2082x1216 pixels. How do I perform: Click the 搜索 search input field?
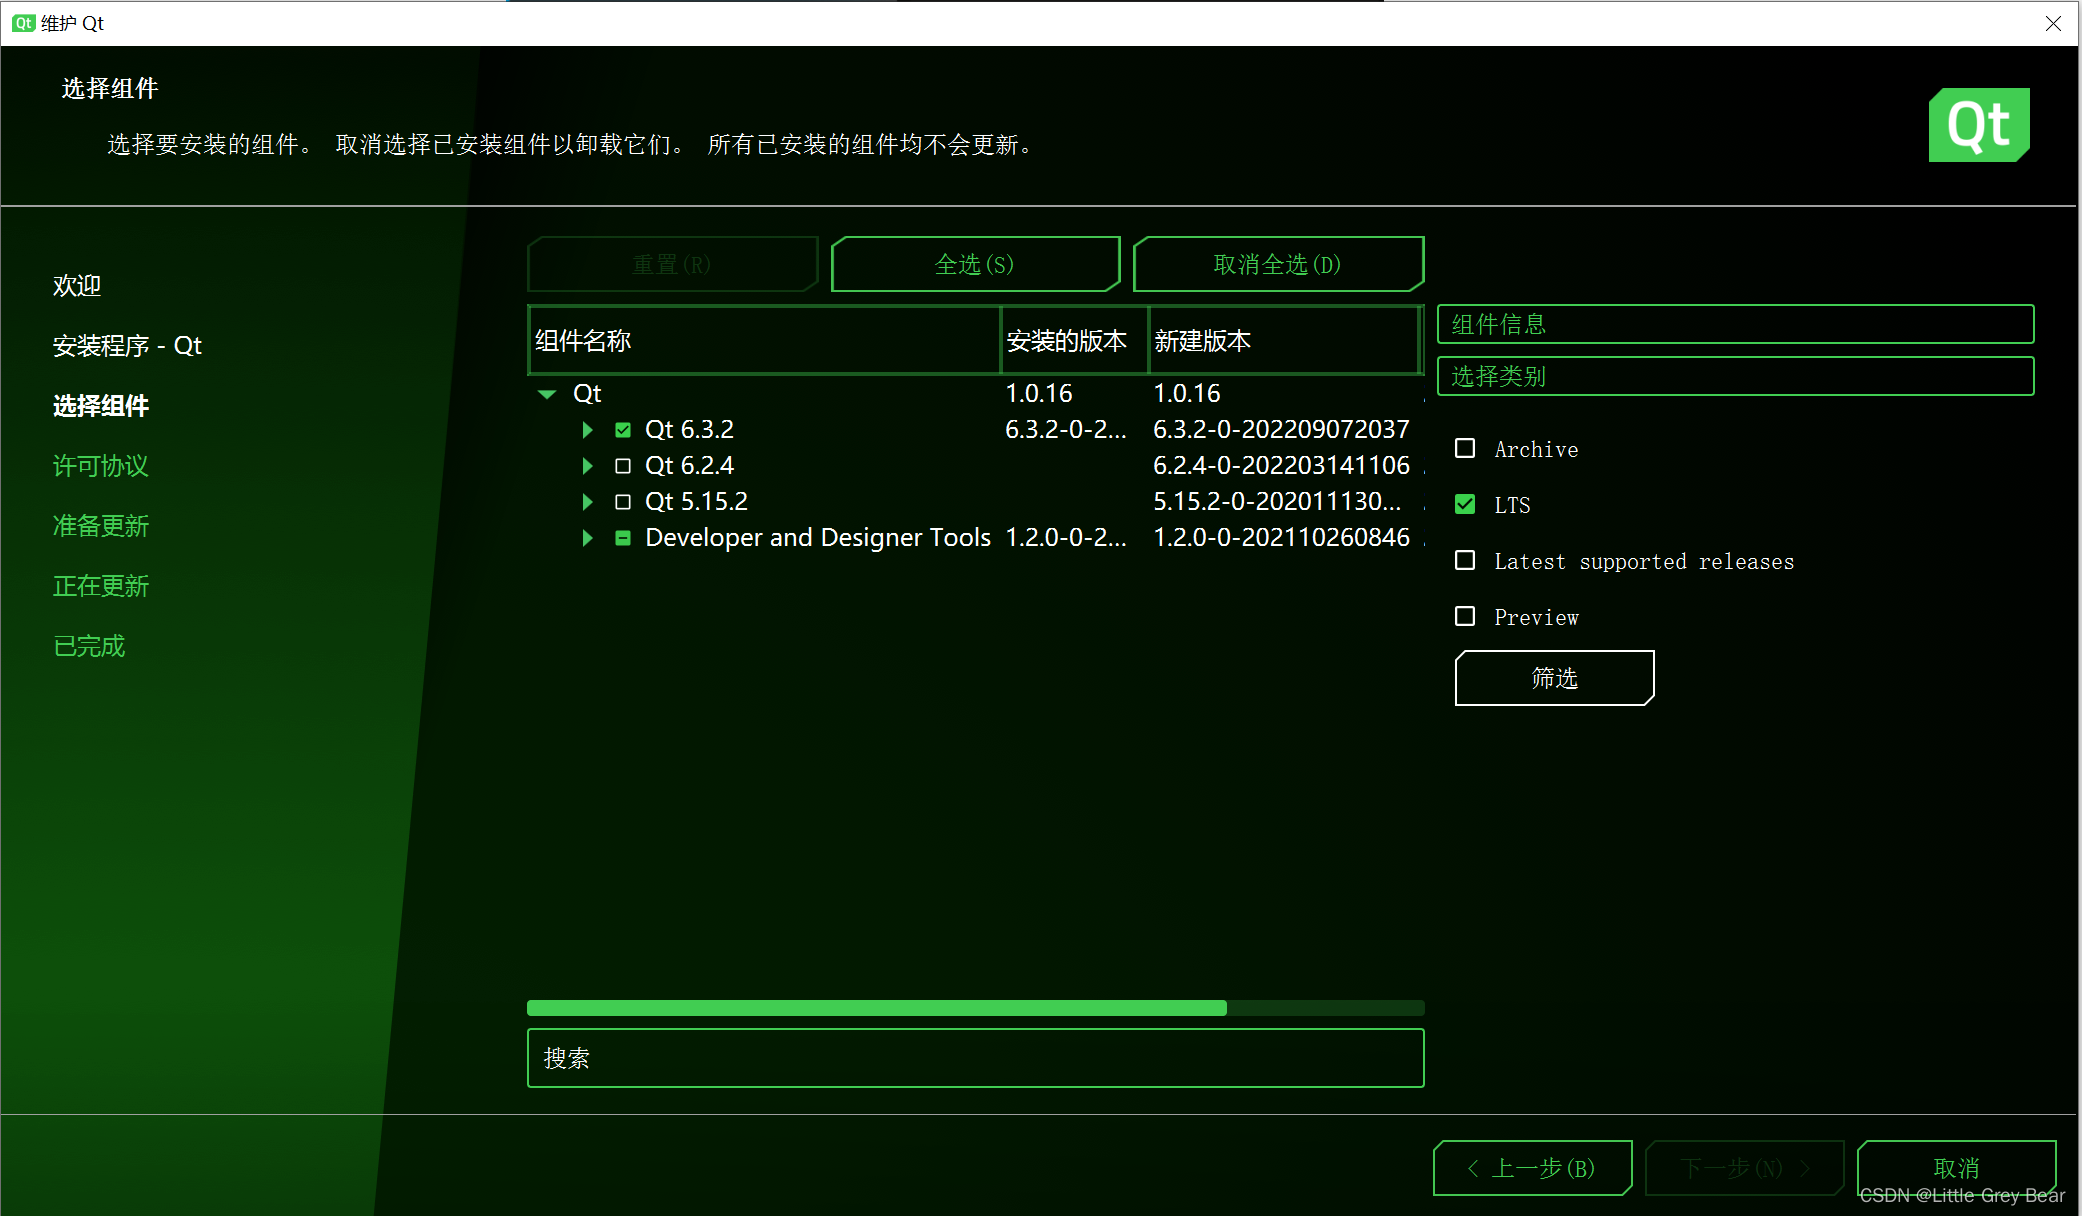pyautogui.click(x=975, y=1058)
